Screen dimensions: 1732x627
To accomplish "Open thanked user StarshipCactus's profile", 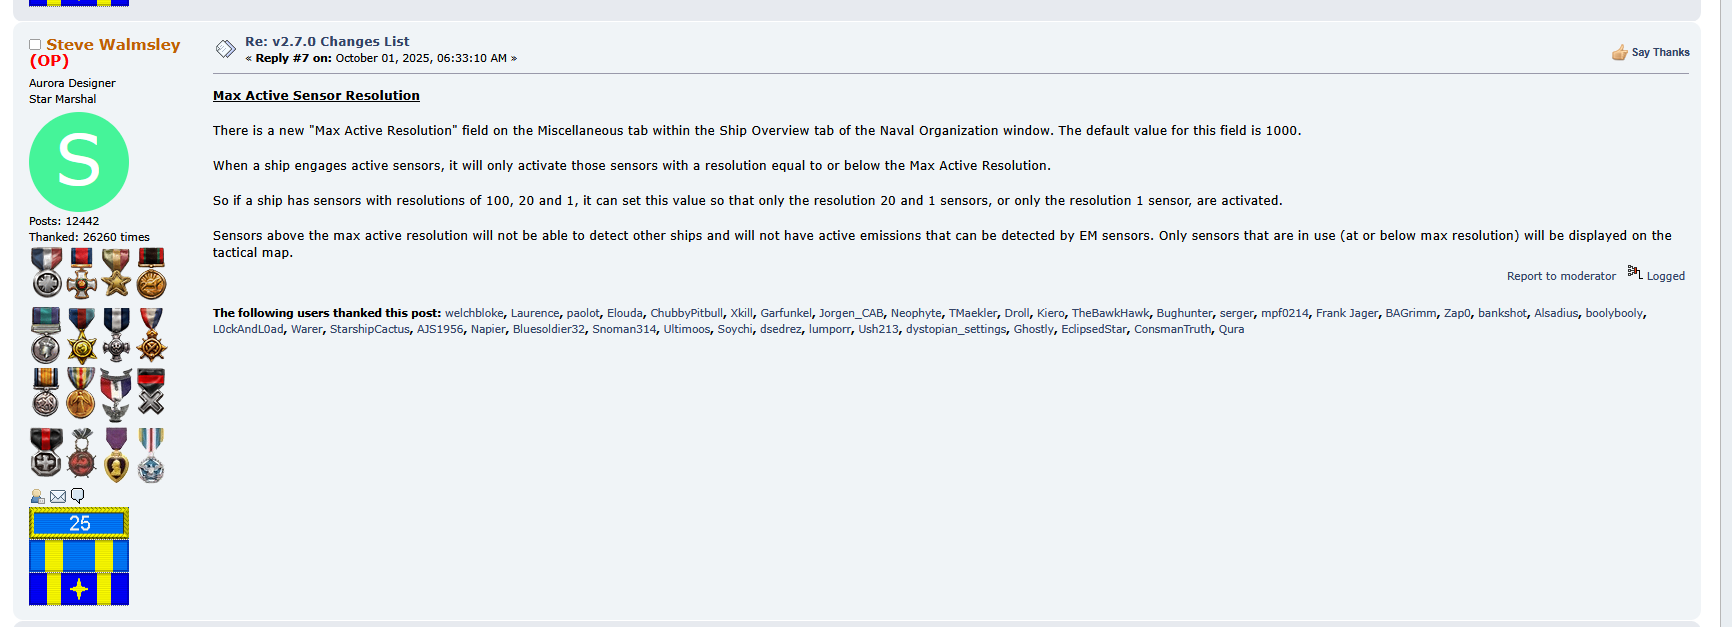I will tap(369, 329).
